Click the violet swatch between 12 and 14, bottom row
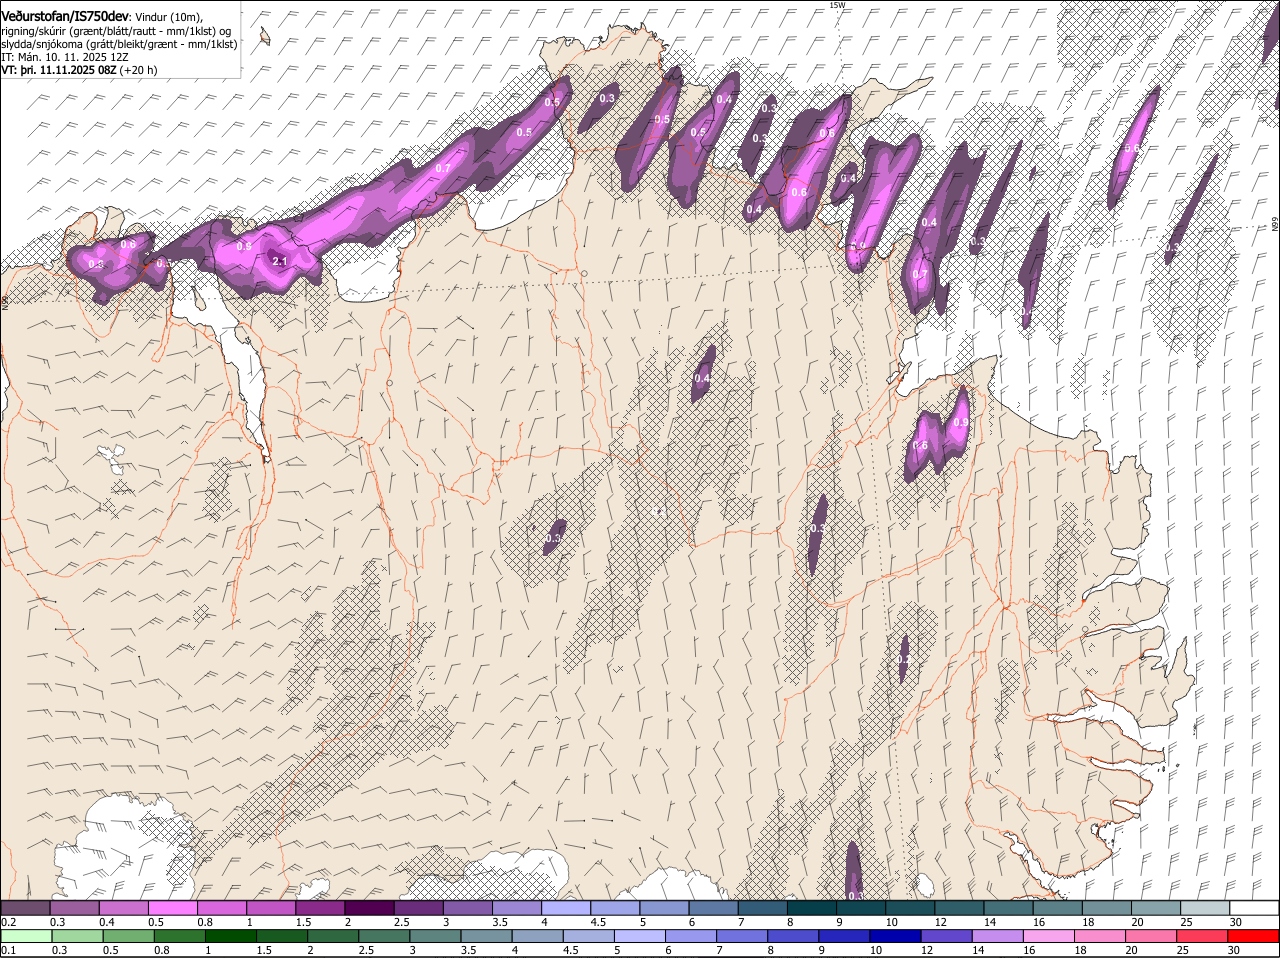Image resolution: width=1280 pixels, height=958 pixels. coord(944,936)
